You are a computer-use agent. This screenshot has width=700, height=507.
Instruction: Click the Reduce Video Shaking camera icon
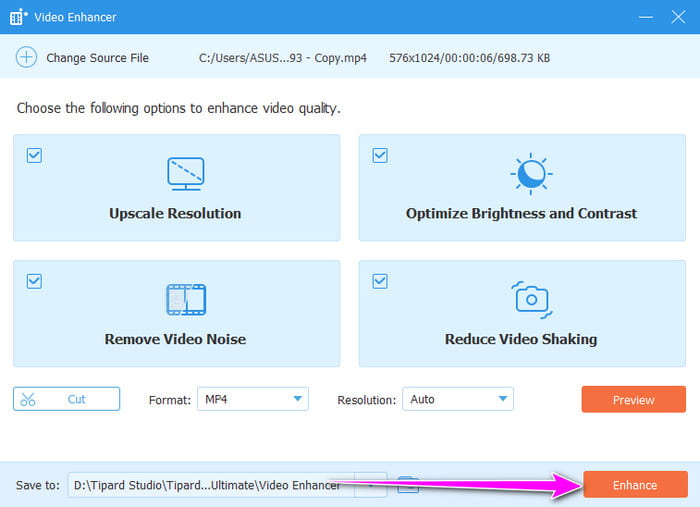click(x=530, y=299)
